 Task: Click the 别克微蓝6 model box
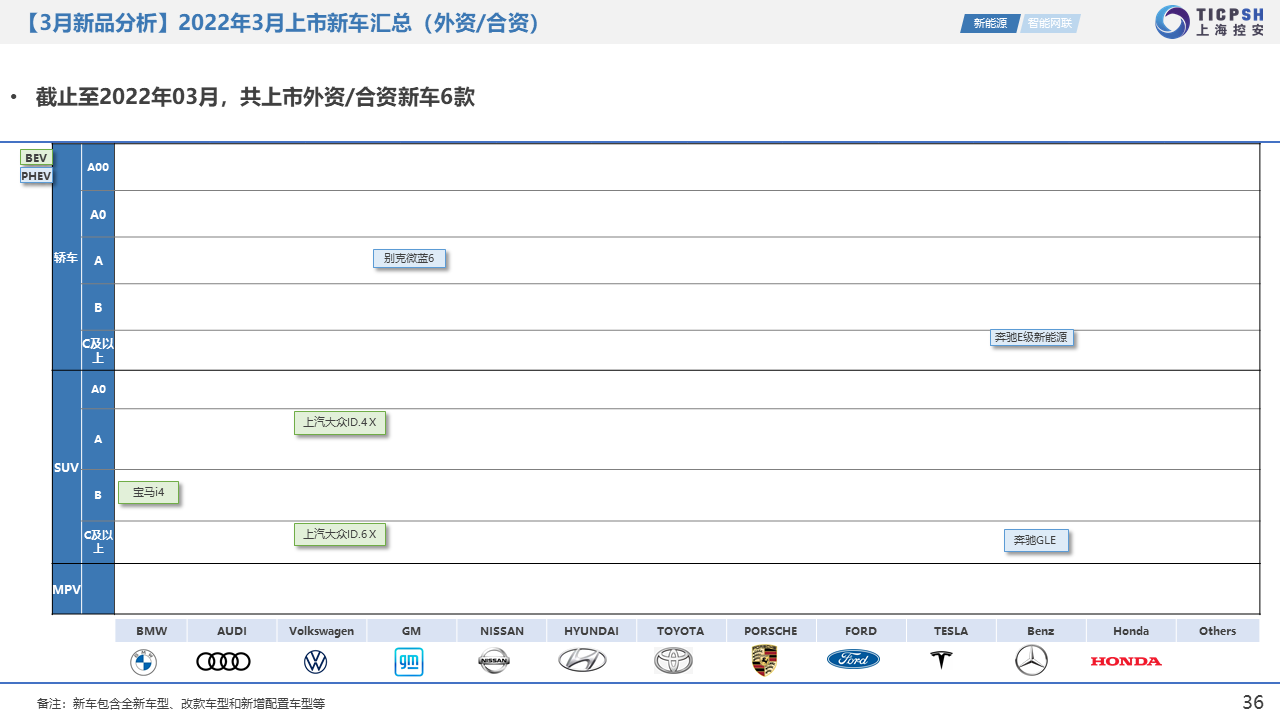click(409, 258)
